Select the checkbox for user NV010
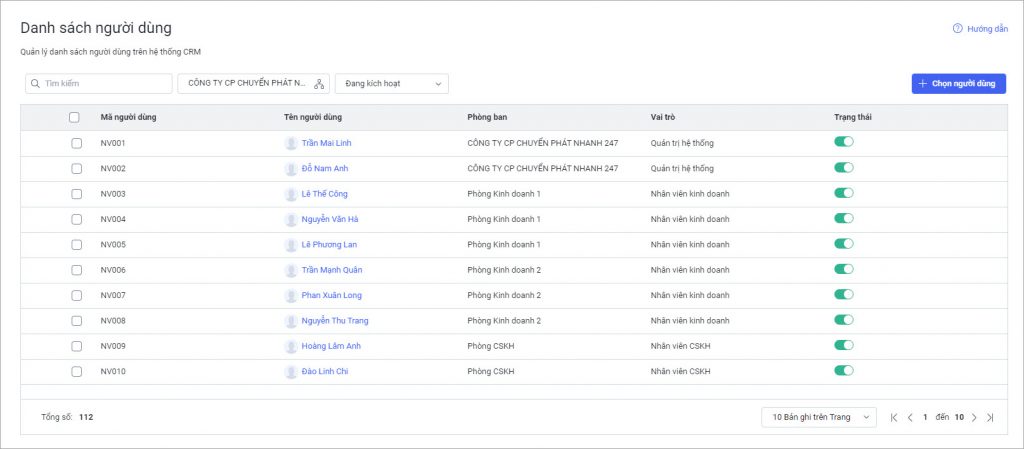Screen dimensions: 1024x449 (x=76, y=371)
